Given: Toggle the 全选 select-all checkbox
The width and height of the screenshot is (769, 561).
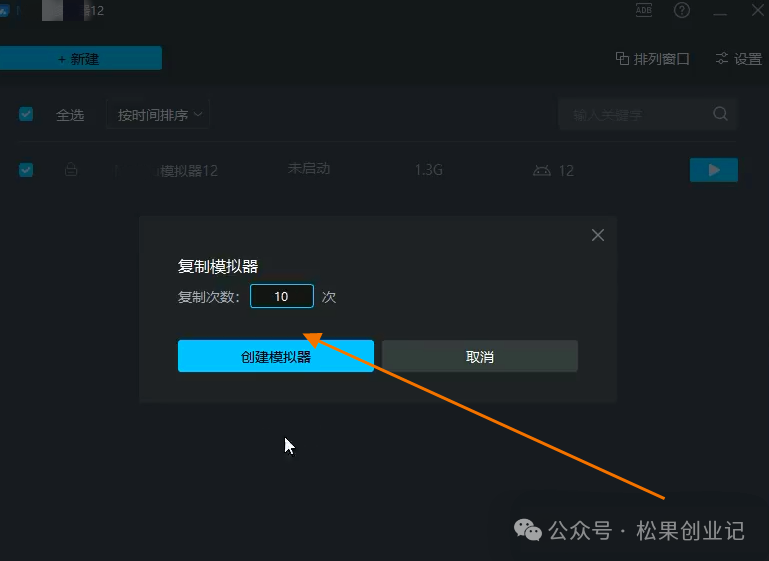Looking at the screenshot, I should (x=26, y=114).
